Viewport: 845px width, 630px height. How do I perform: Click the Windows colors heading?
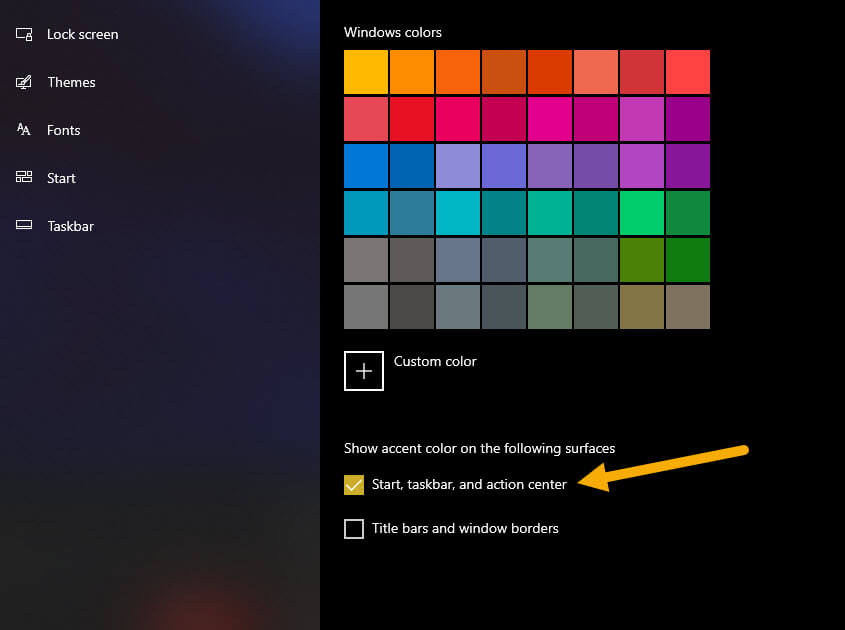[x=393, y=32]
